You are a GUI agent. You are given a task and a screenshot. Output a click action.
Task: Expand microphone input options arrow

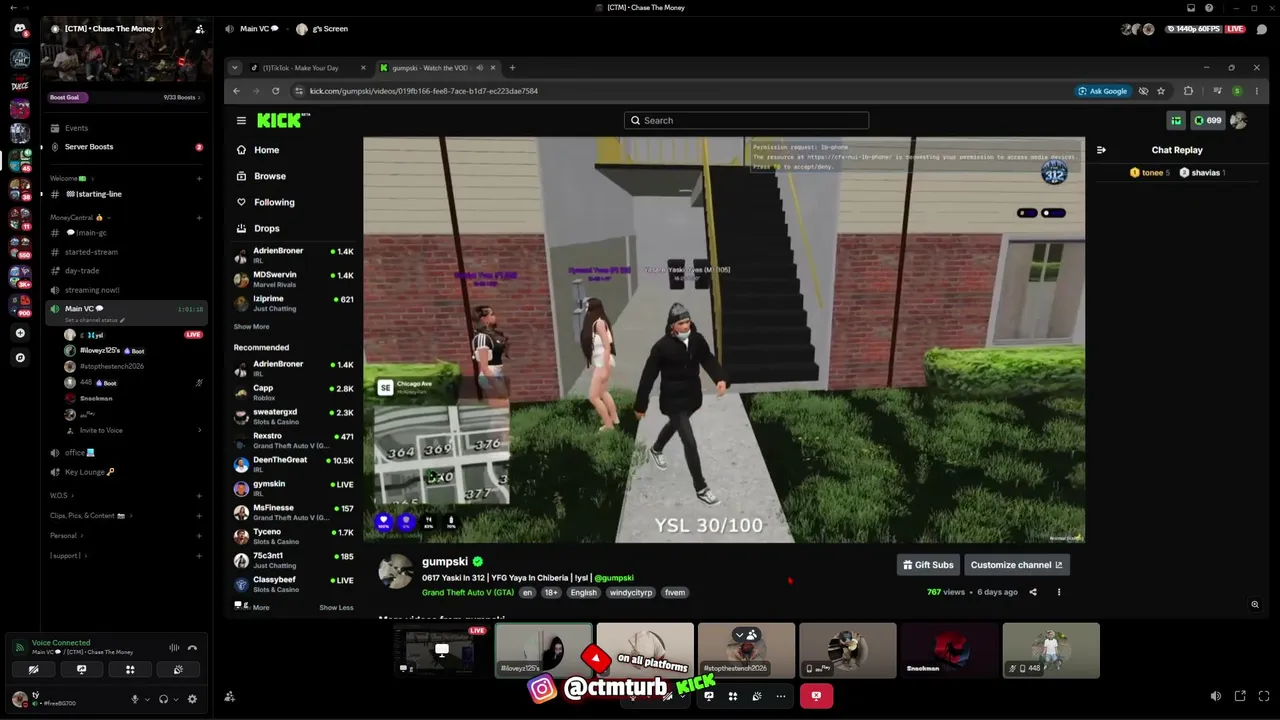(x=147, y=699)
